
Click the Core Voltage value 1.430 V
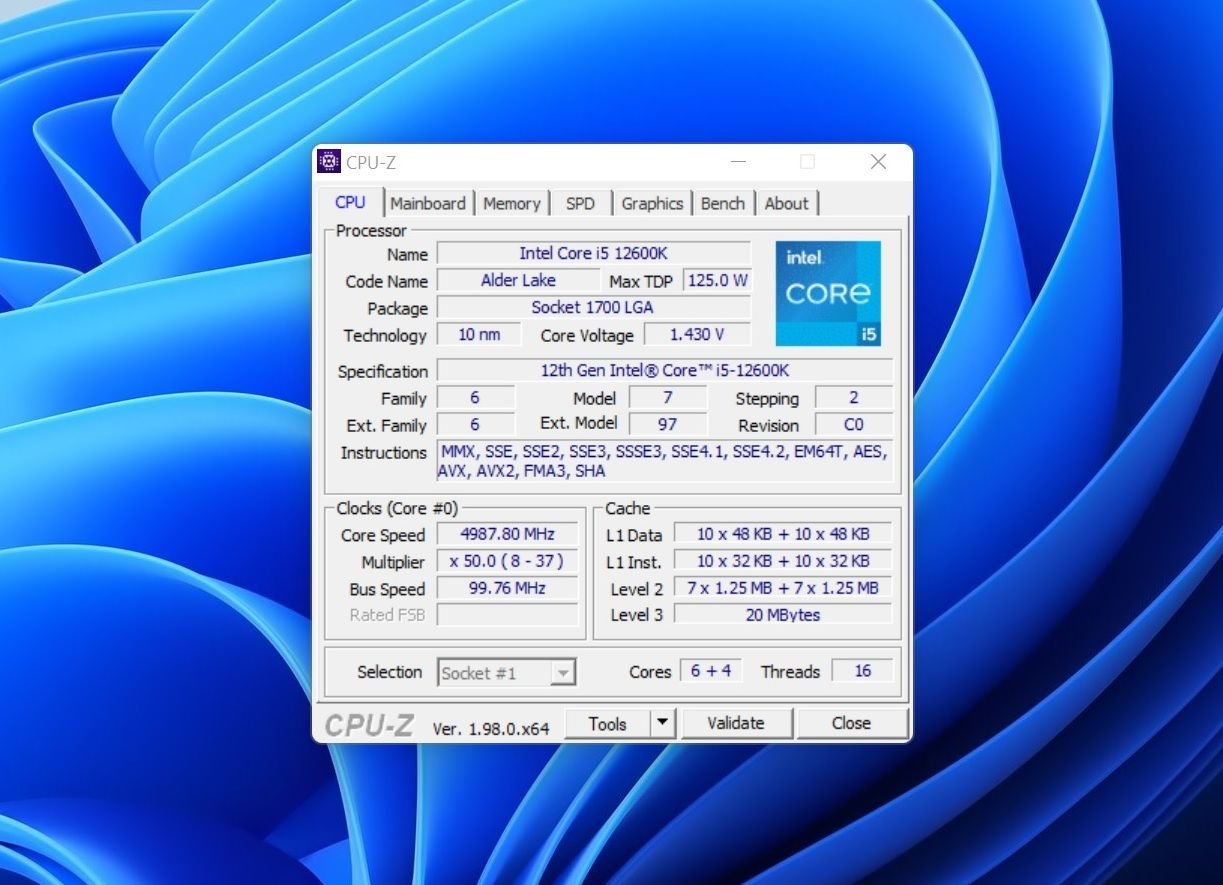697,334
